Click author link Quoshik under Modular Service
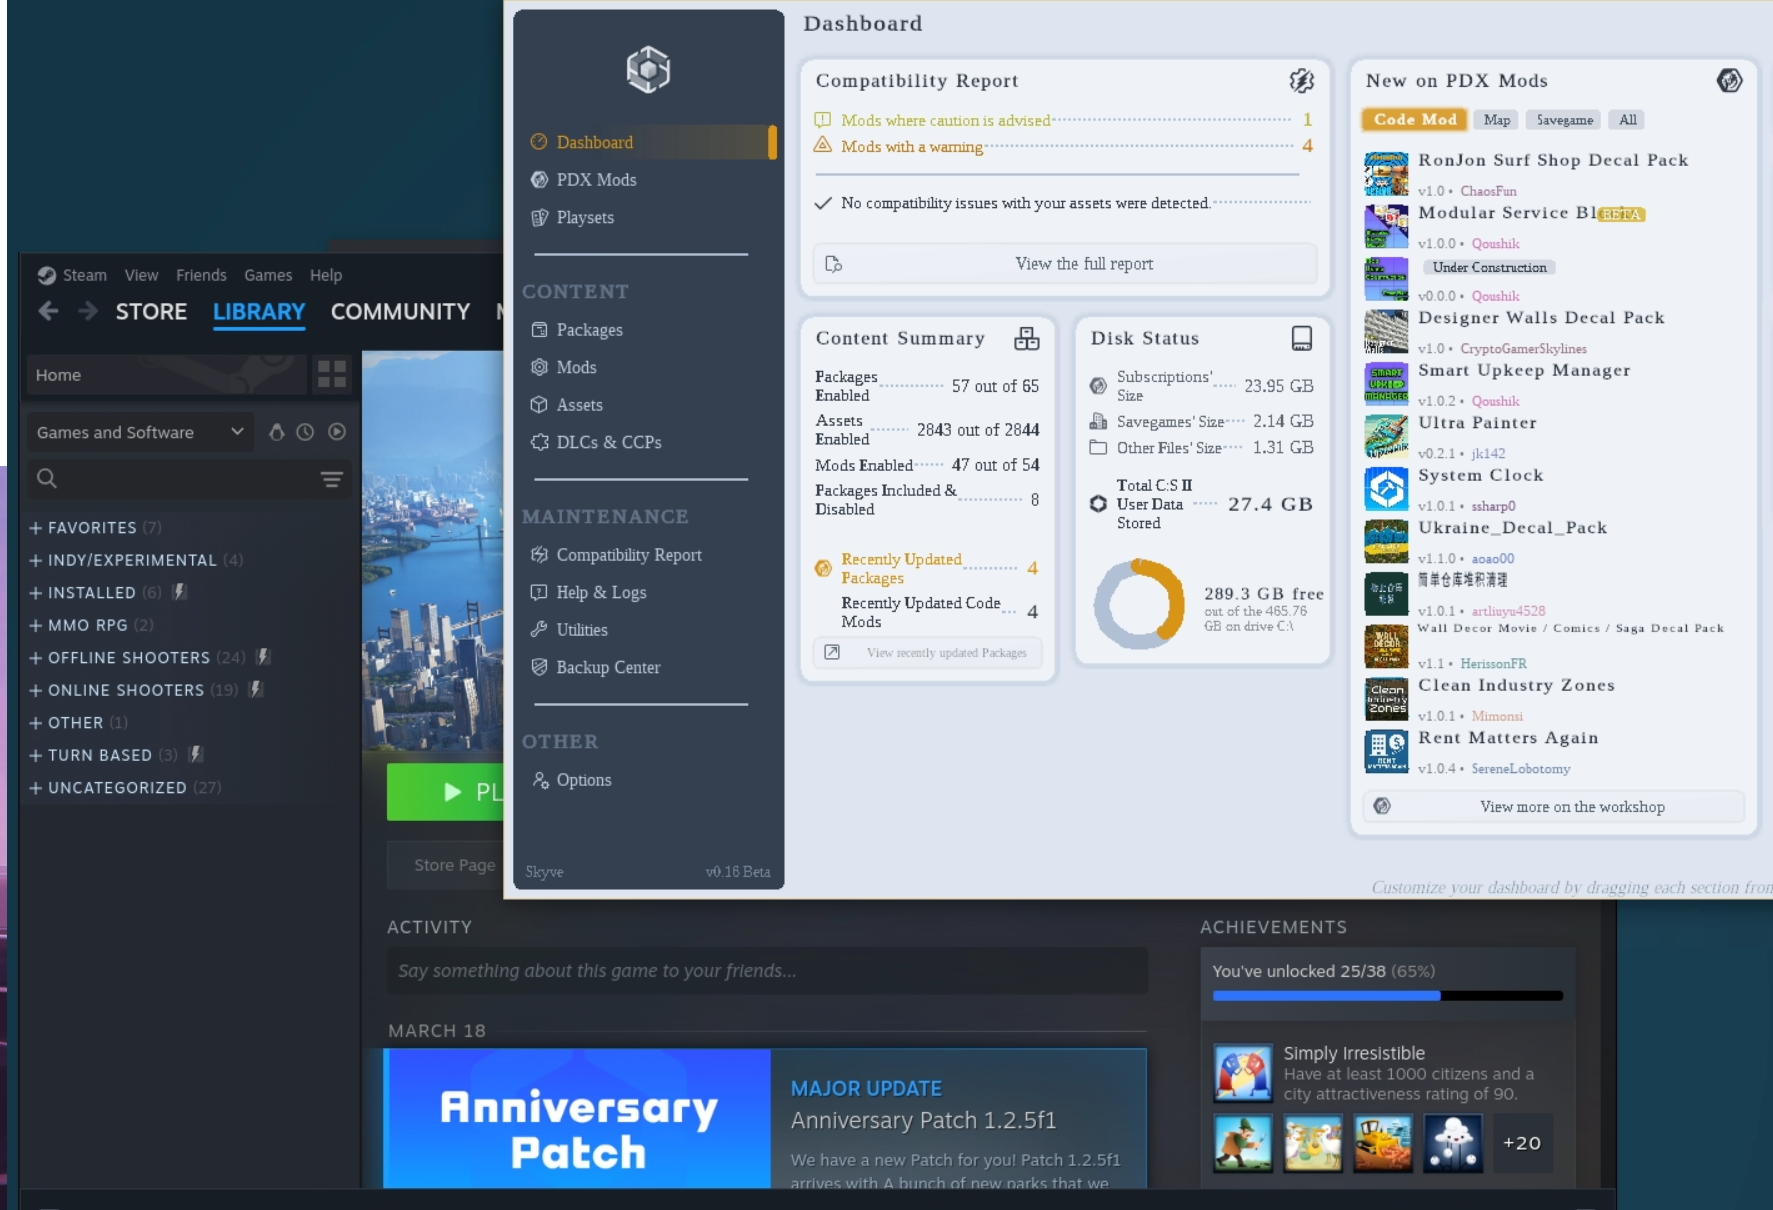This screenshot has height=1210, width=1773. coord(1495,244)
